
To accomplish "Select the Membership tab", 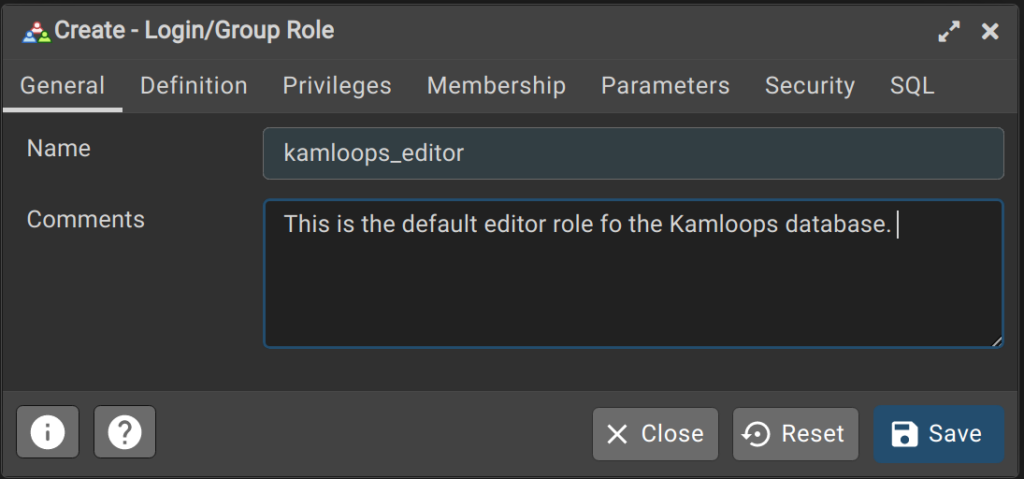I will click(496, 86).
